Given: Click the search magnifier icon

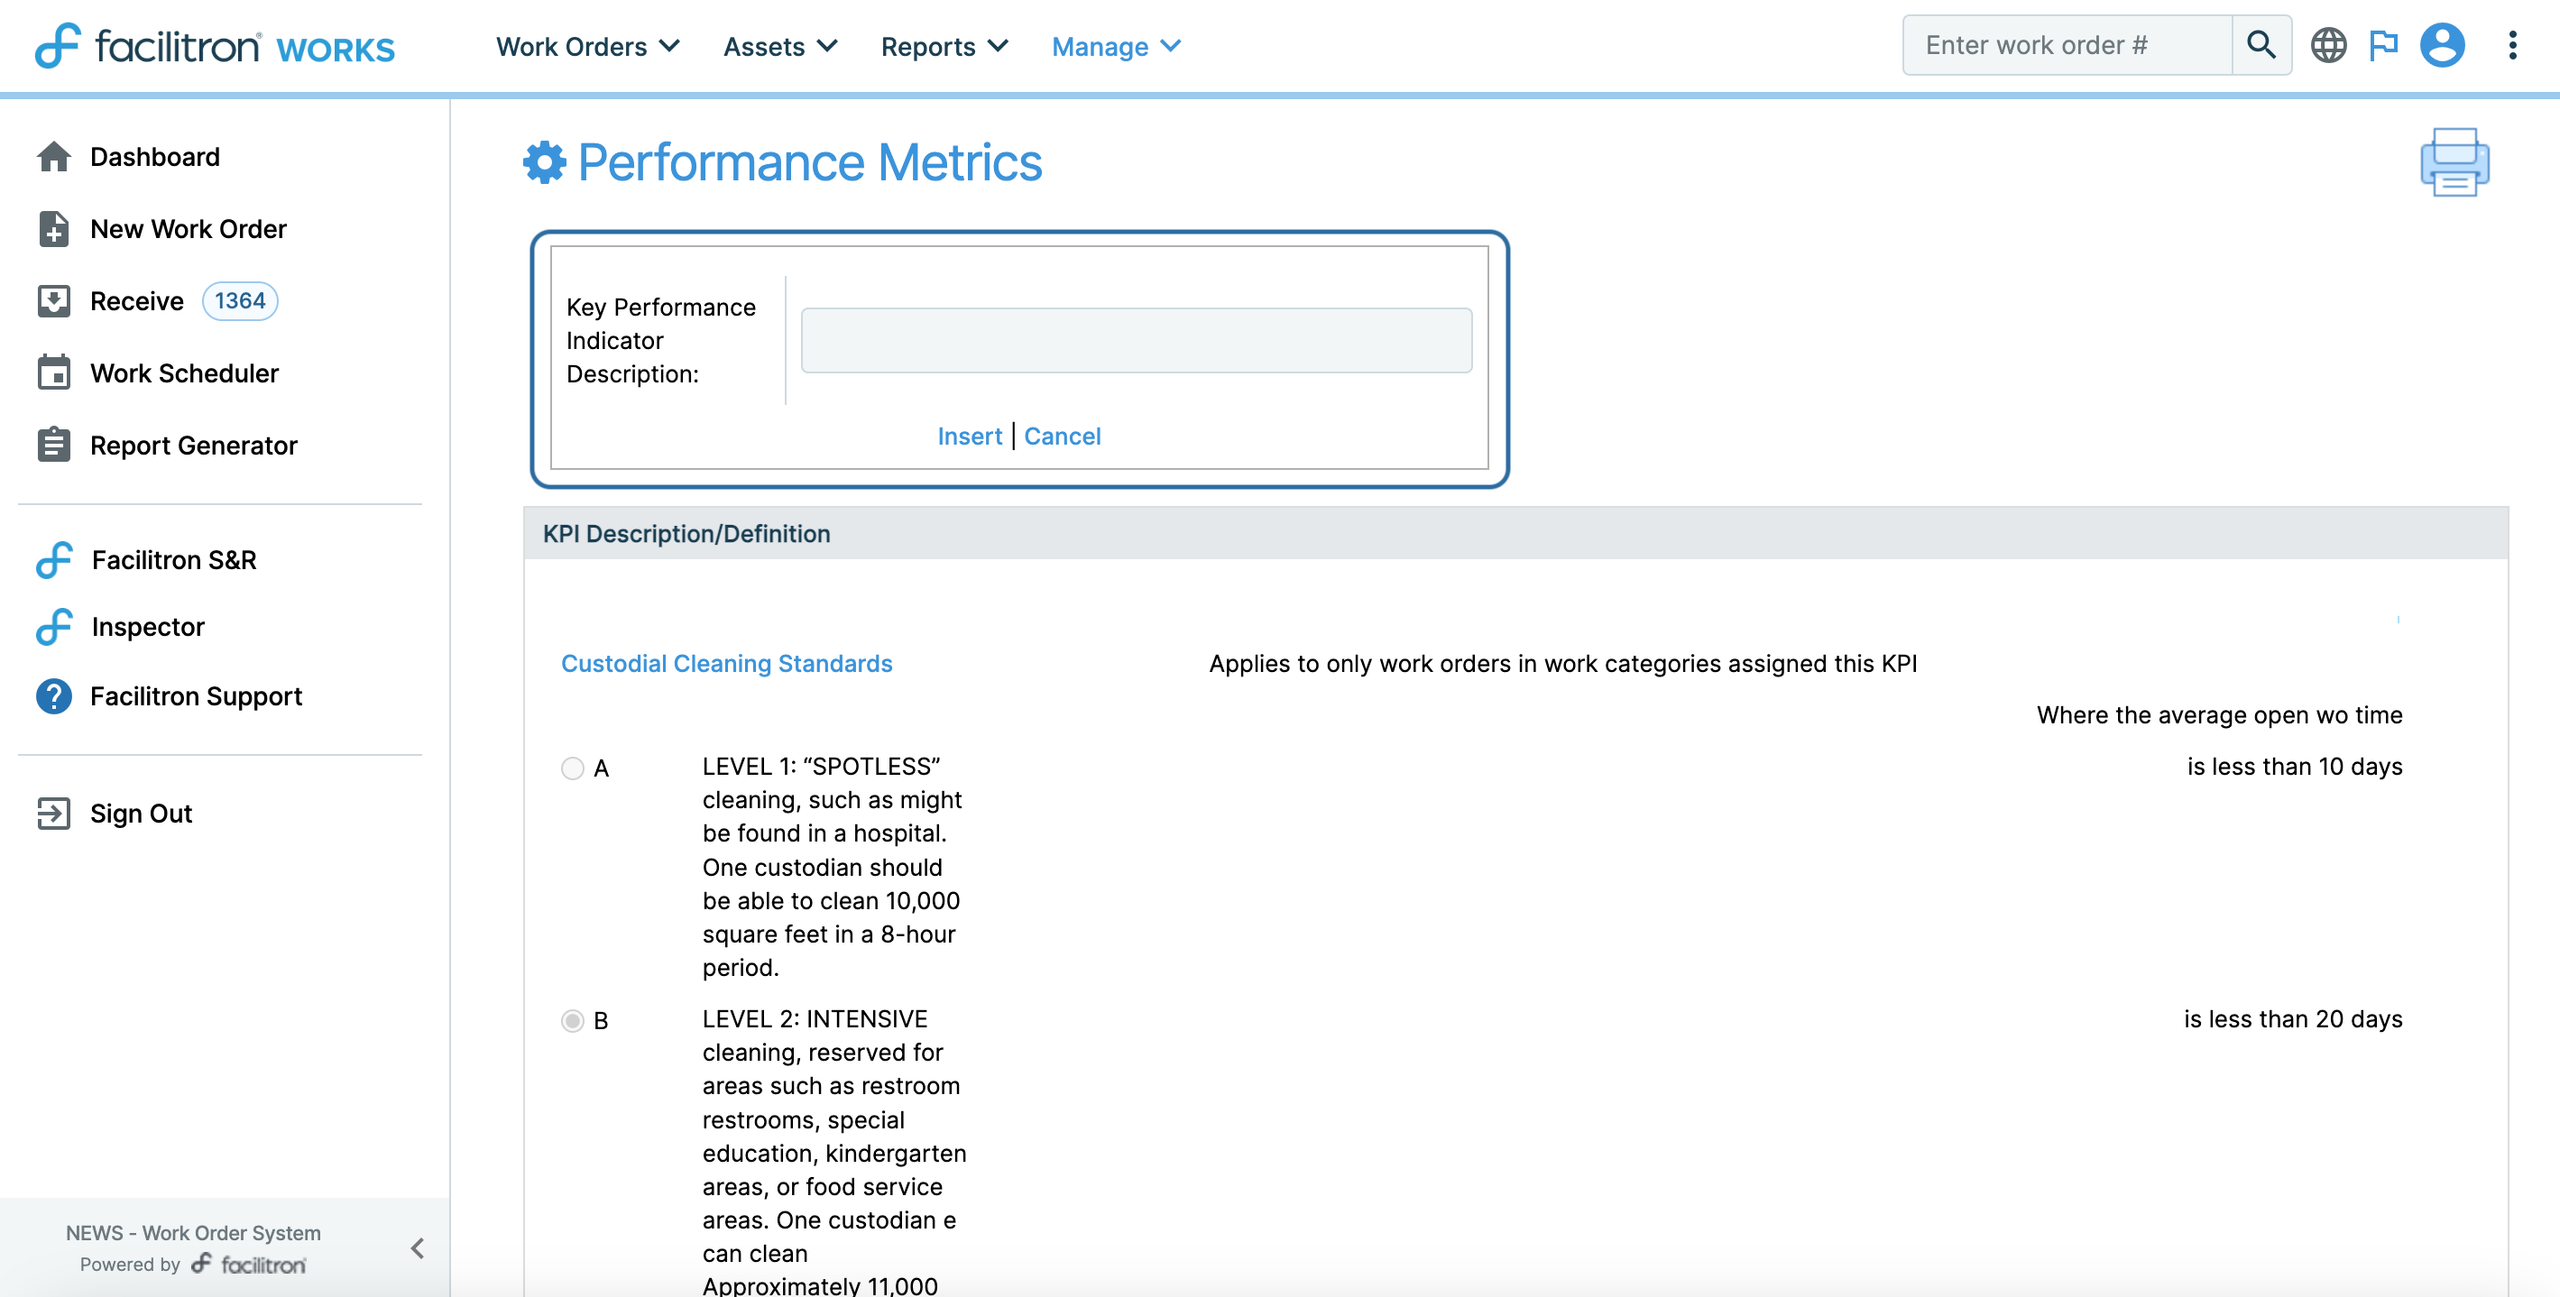Looking at the screenshot, I should (2261, 45).
